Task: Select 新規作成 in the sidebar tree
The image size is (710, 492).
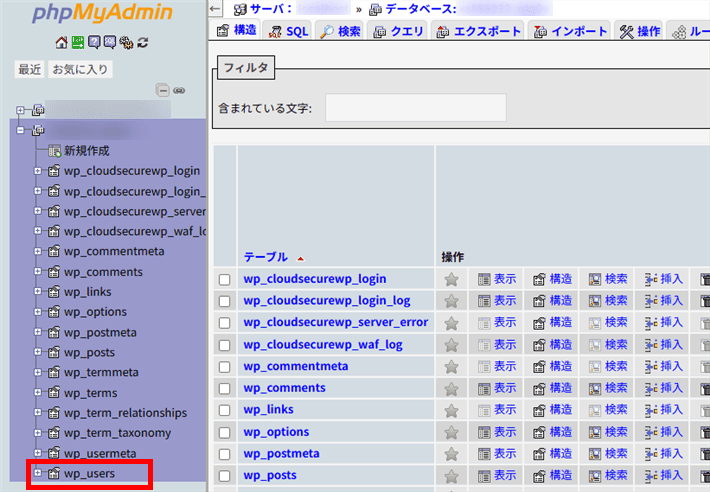Action: click(86, 151)
